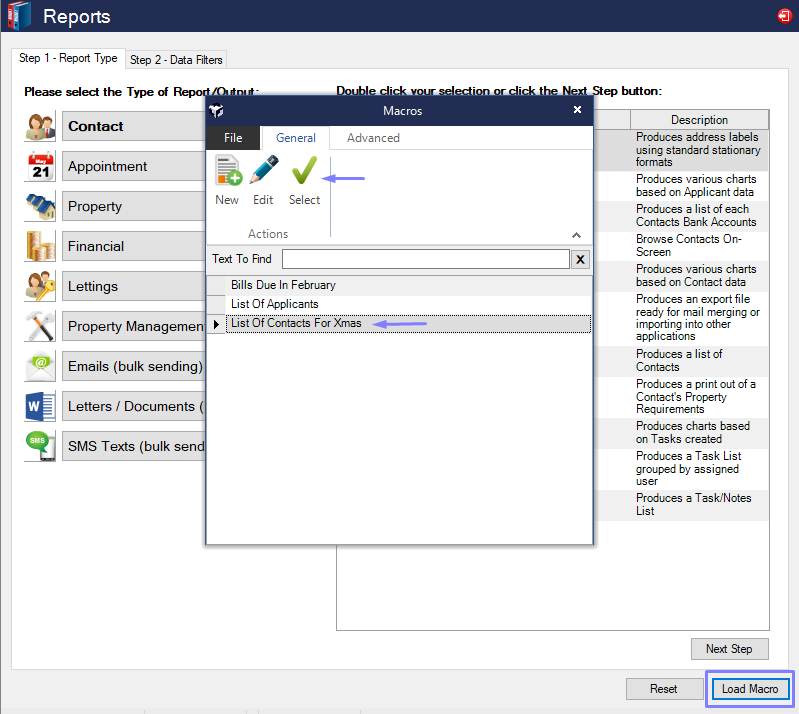Clear search text with the X button
This screenshot has width=799, height=714.
coord(581,260)
